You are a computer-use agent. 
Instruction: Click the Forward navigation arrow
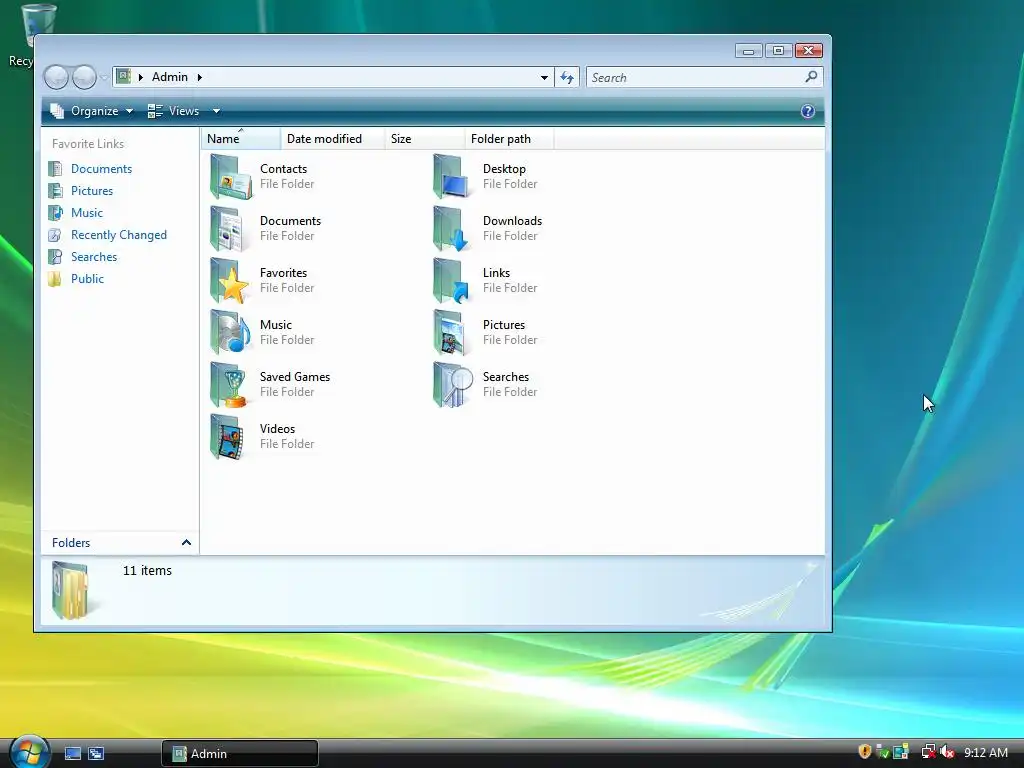[84, 77]
